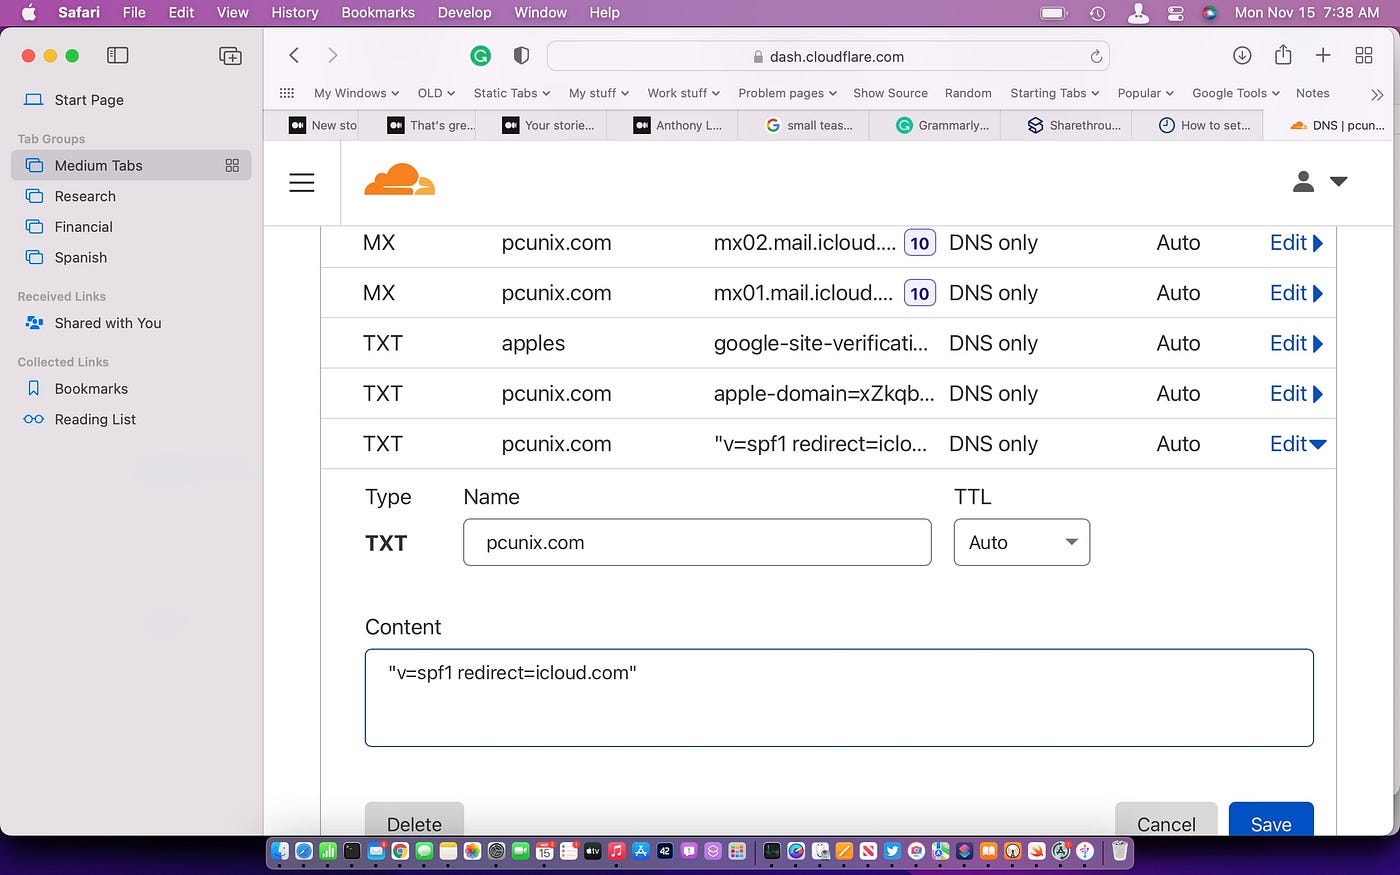Show Medium Tabs grid overview icon

click(232, 166)
